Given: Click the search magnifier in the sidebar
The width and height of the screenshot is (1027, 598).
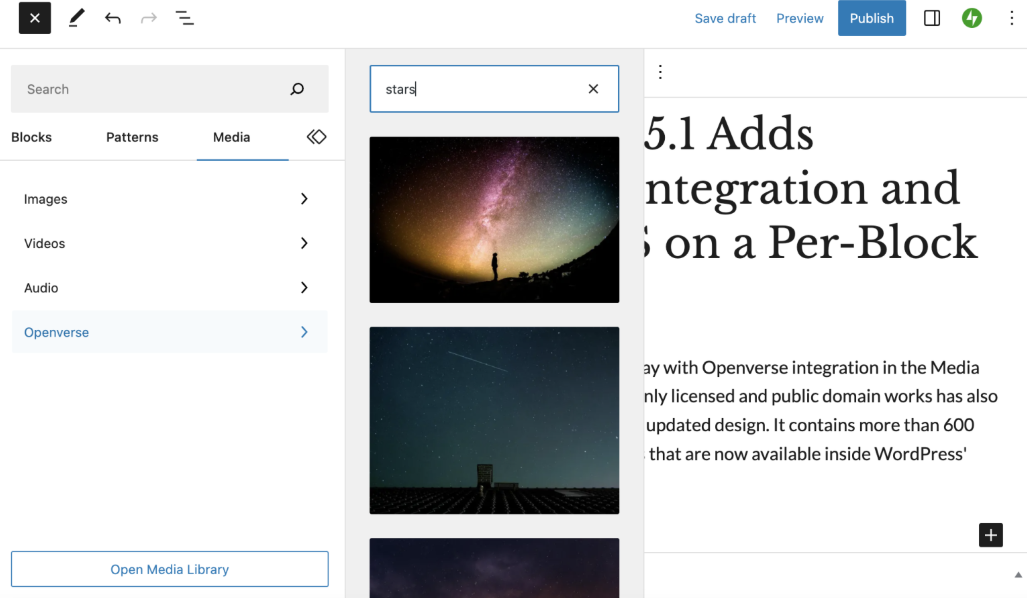Looking at the screenshot, I should coord(297,88).
